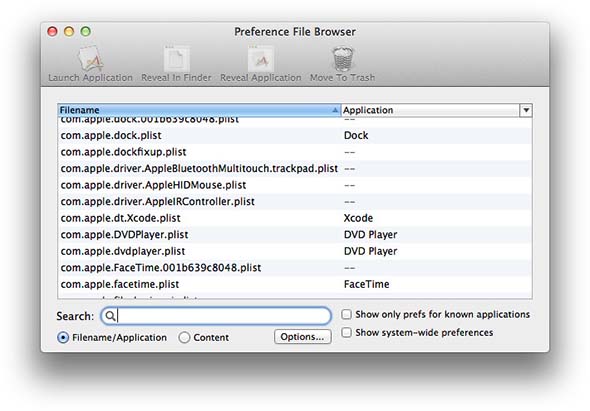590x411 pixels.
Task: Click the Reveal Application toolbar icon
Action: [261, 59]
